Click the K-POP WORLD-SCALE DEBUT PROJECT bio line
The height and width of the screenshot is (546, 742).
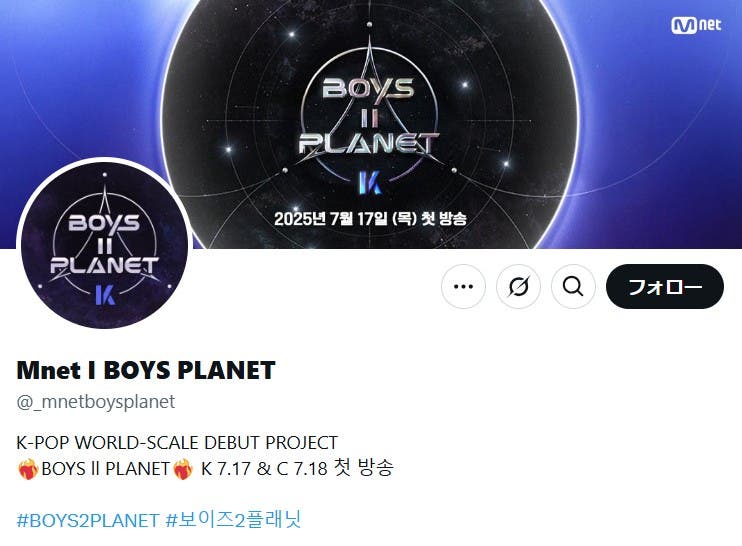point(177,442)
